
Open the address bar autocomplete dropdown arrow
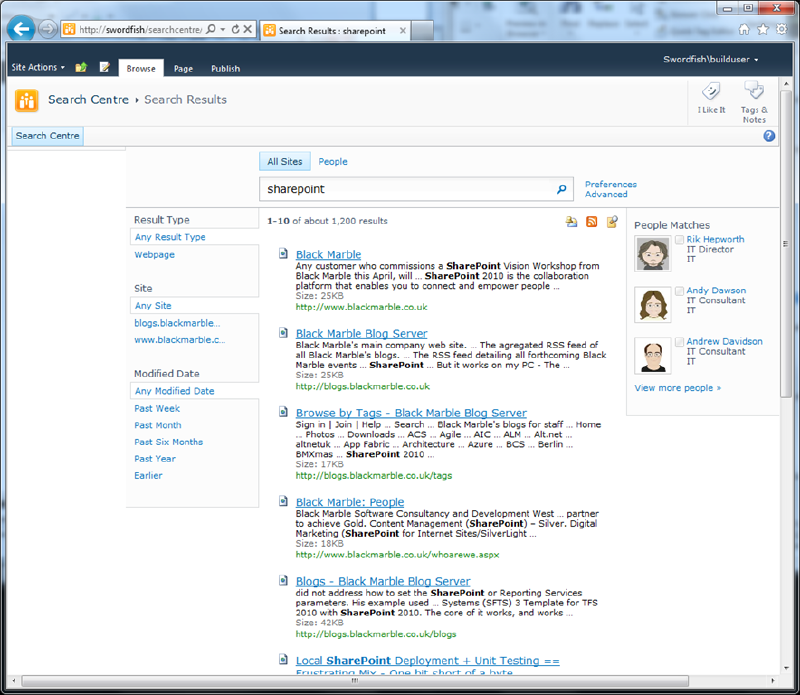pyautogui.click(x=223, y=29)
